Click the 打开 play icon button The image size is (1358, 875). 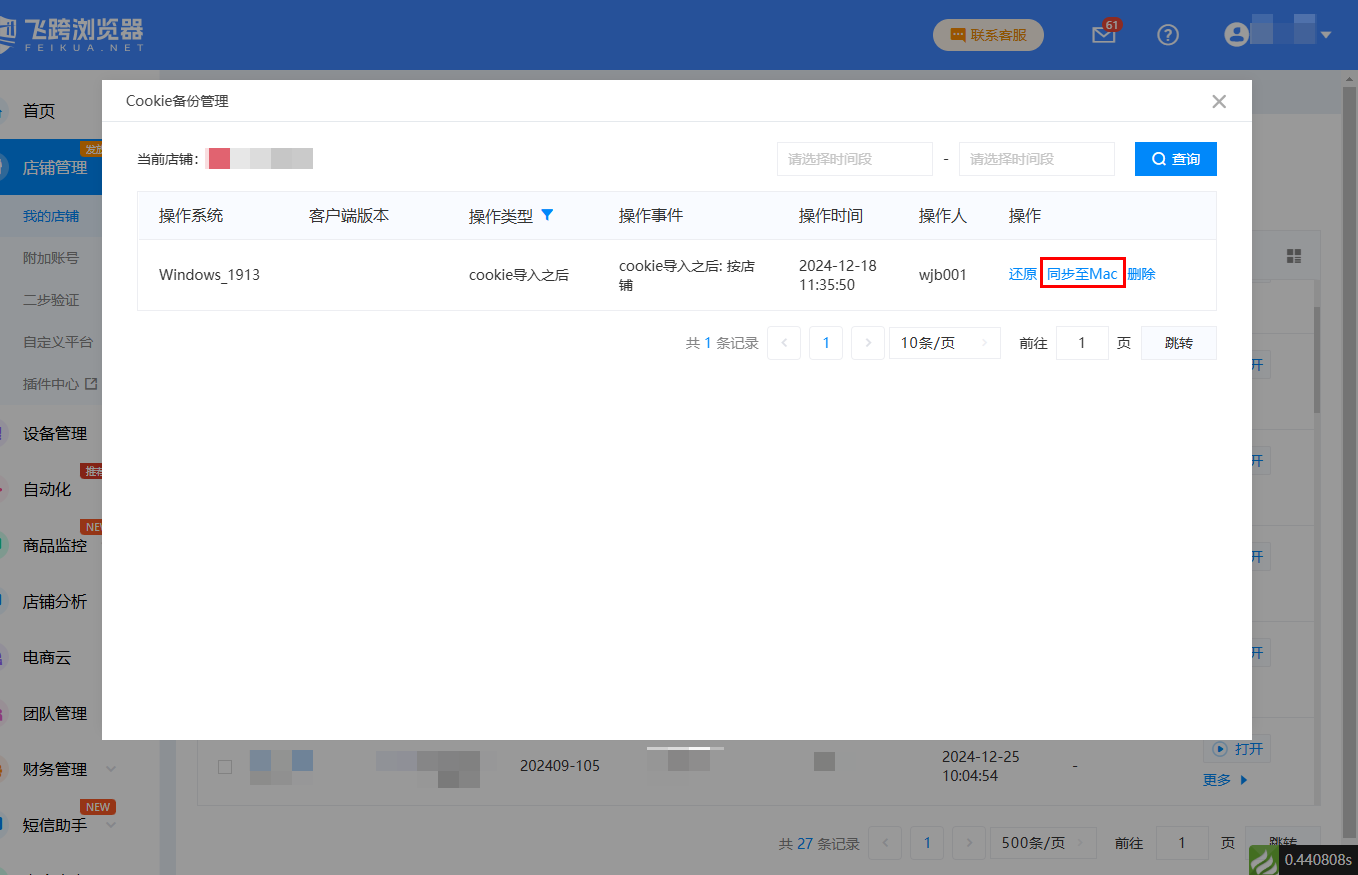pyautogui.click(x=1237, y=749)
